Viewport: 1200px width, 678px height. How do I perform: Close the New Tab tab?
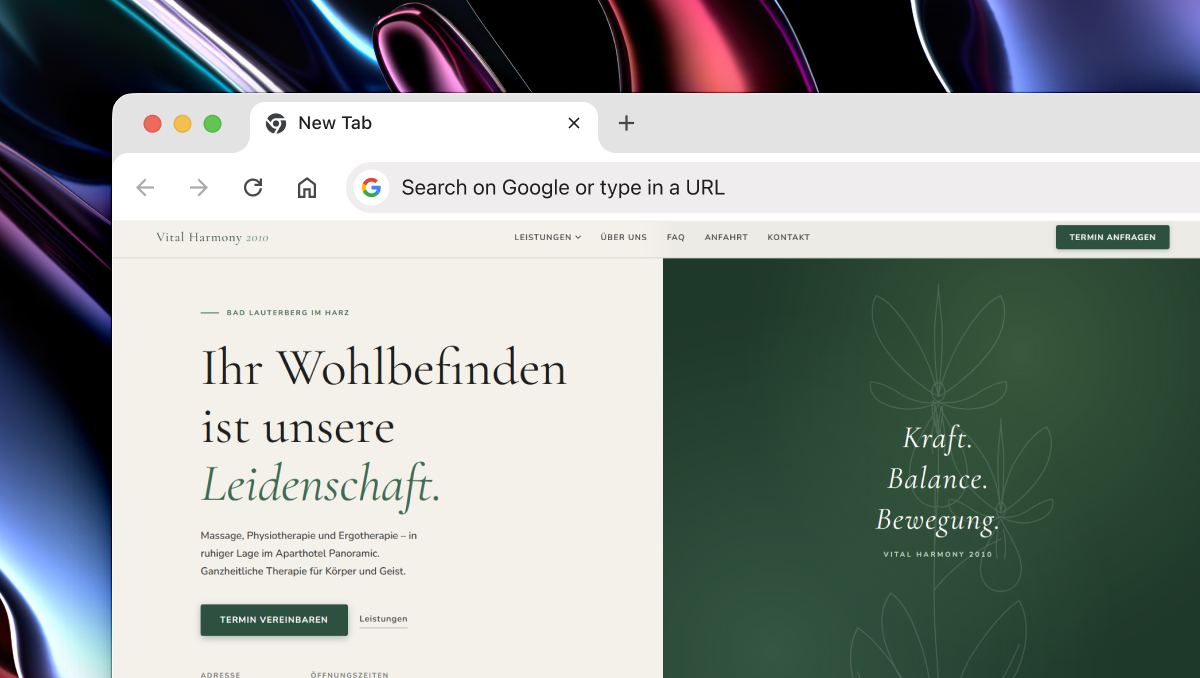574,123
